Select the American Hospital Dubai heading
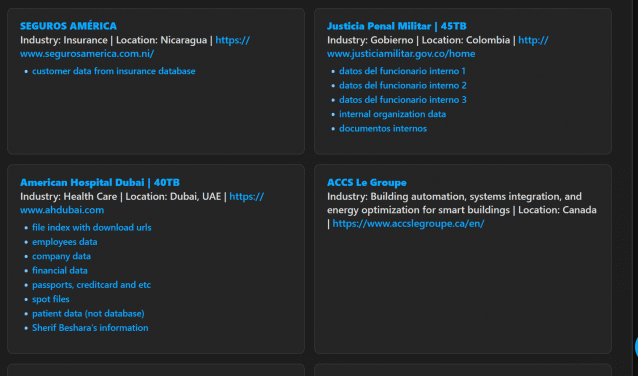Screen dimensions: 638x376 (100, 182)
